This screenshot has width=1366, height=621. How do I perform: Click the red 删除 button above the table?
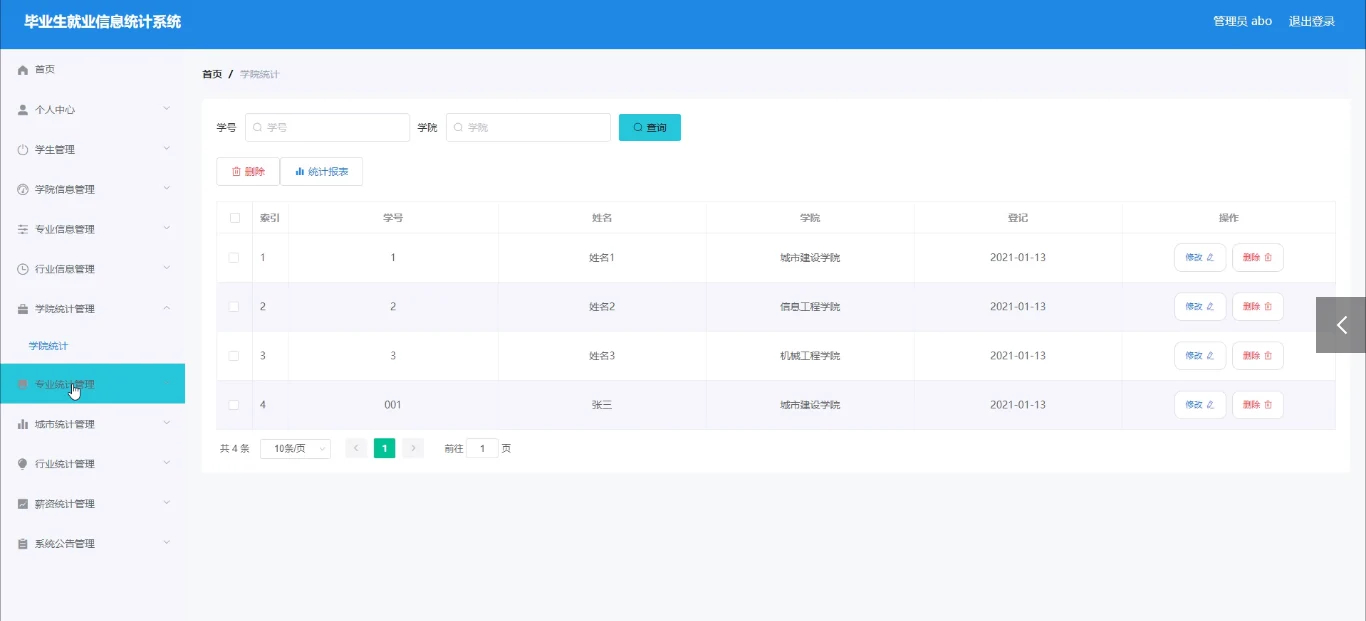click(248, 172)
